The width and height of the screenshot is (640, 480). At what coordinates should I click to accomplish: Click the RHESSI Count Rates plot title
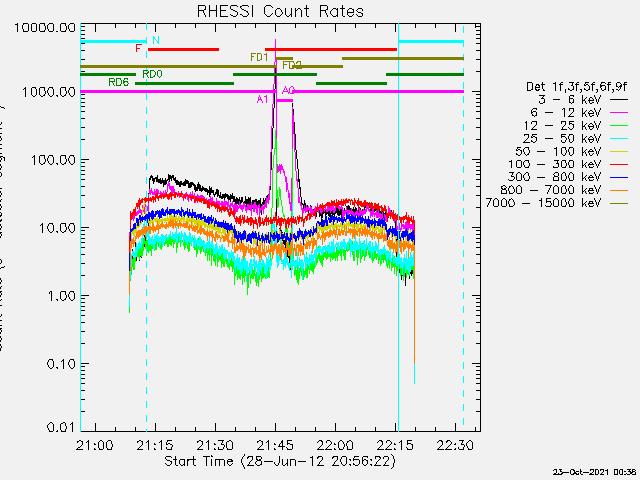coord(280,11)
